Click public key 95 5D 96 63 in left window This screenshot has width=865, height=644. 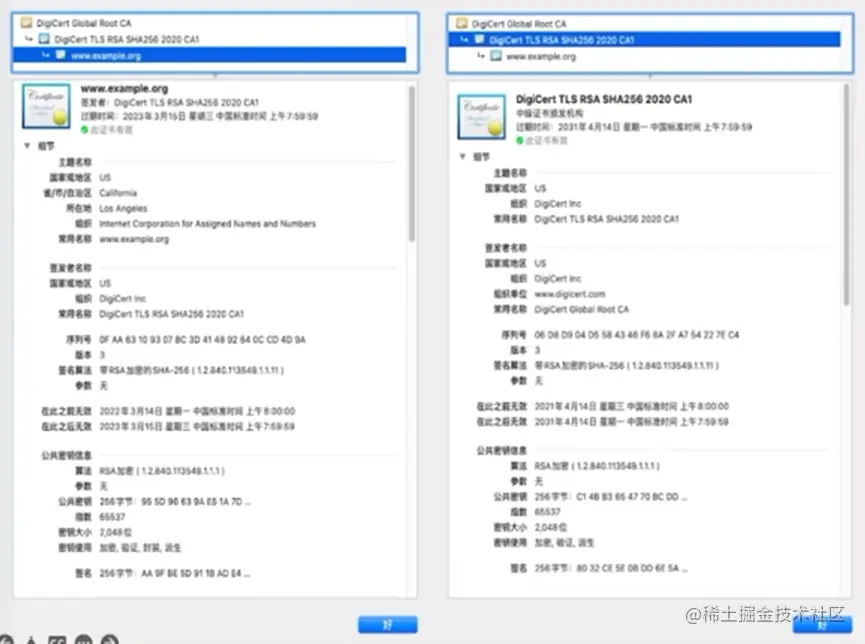coord(175,502)
